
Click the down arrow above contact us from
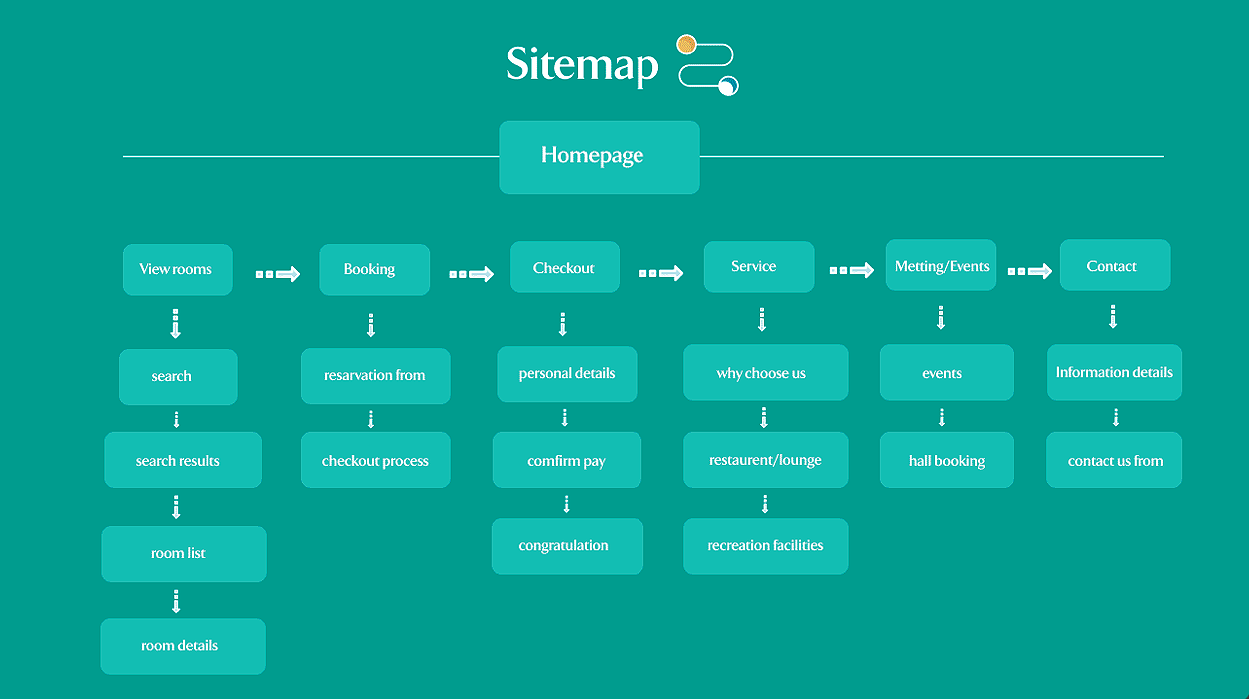tap(1116, 417)
